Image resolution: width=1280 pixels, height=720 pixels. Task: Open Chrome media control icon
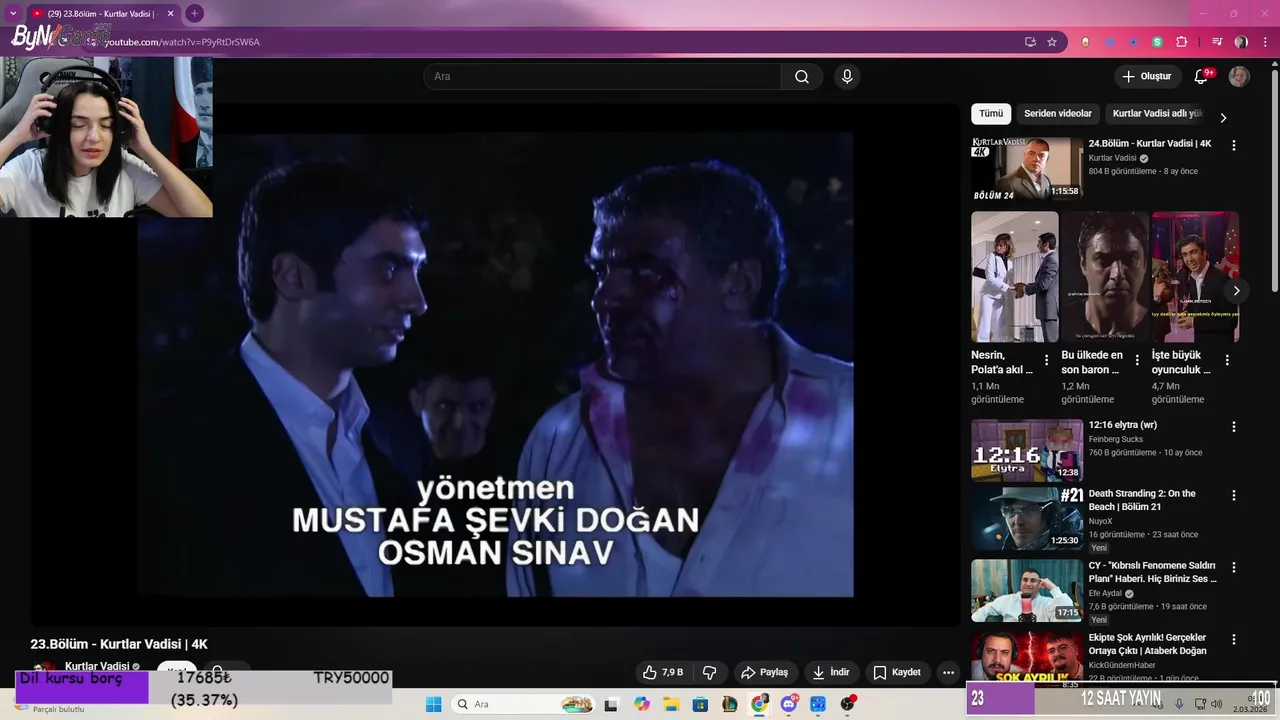coord(1217,42)
